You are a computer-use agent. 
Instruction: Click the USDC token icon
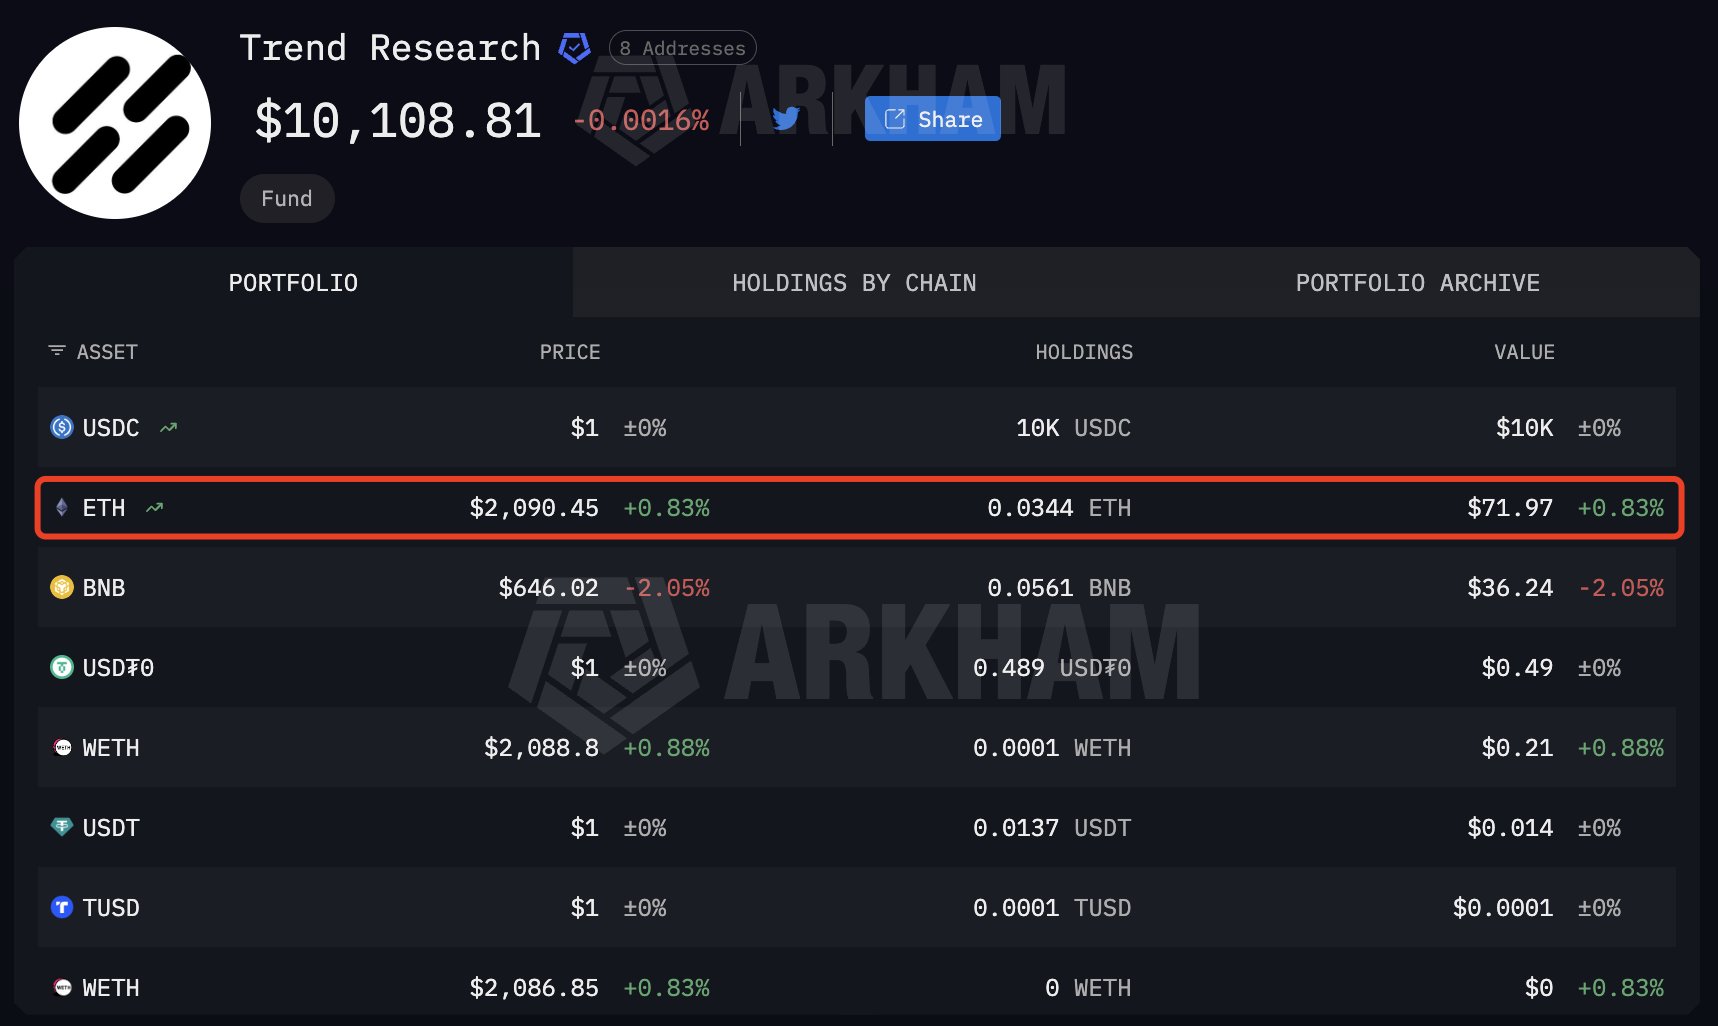[62, 427]
